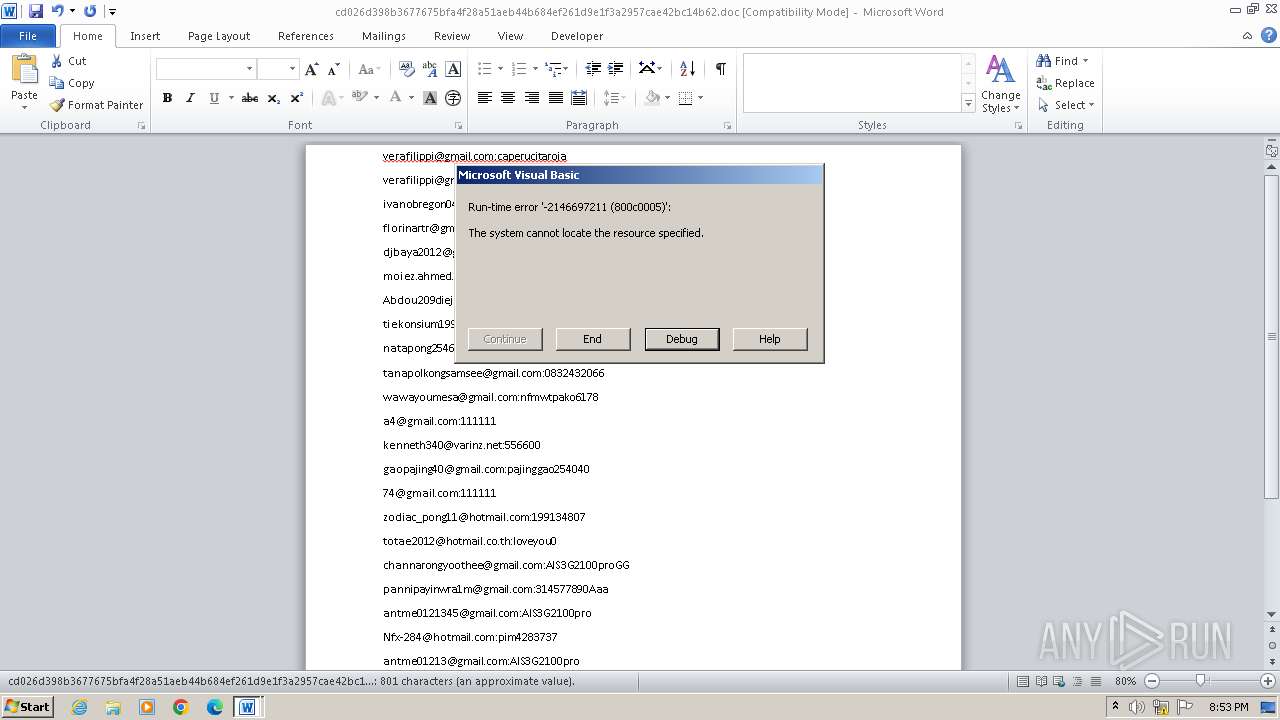Toggle Underline formatting
The image size is (1280, 720).
[213, 98]
